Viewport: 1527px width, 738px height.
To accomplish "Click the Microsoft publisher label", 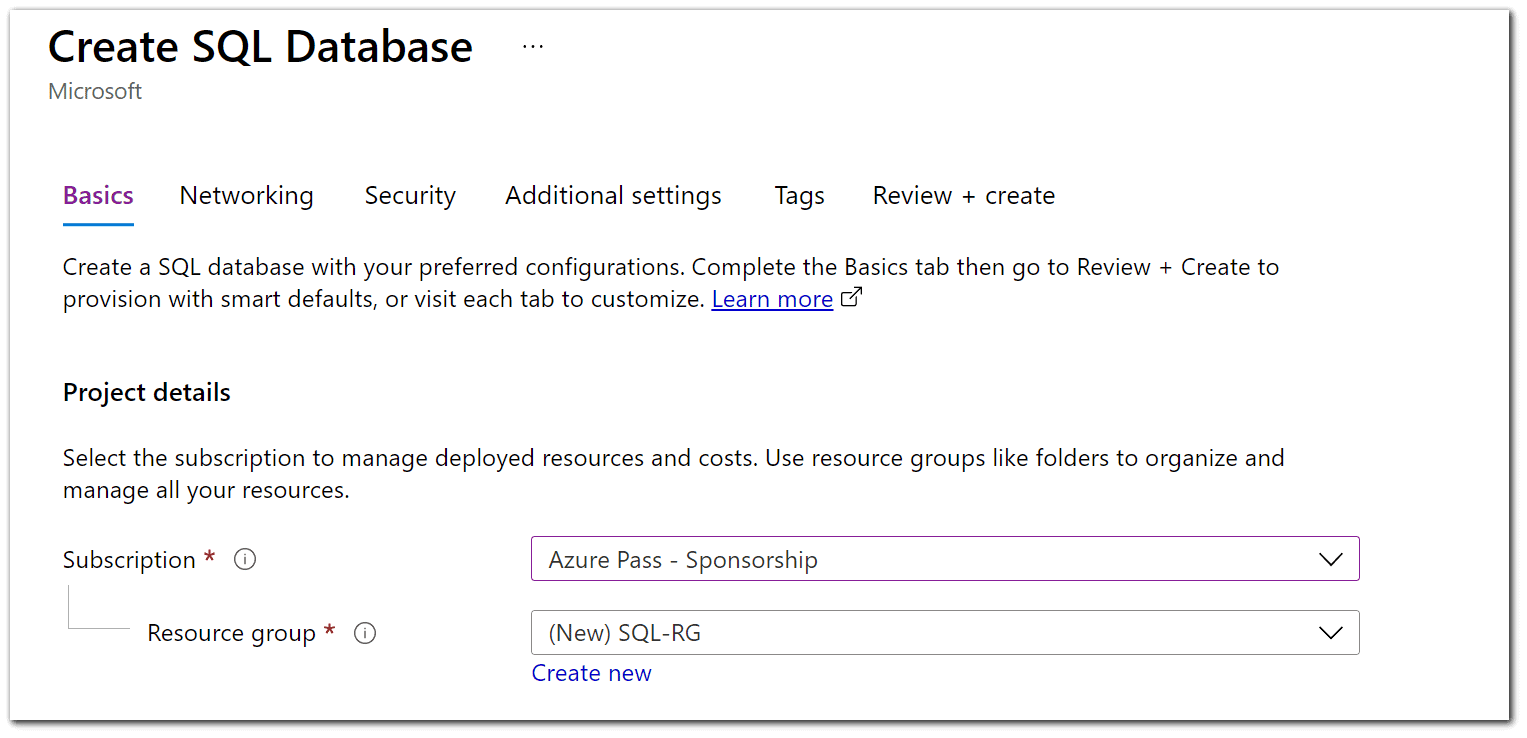I will pos(94,91).
